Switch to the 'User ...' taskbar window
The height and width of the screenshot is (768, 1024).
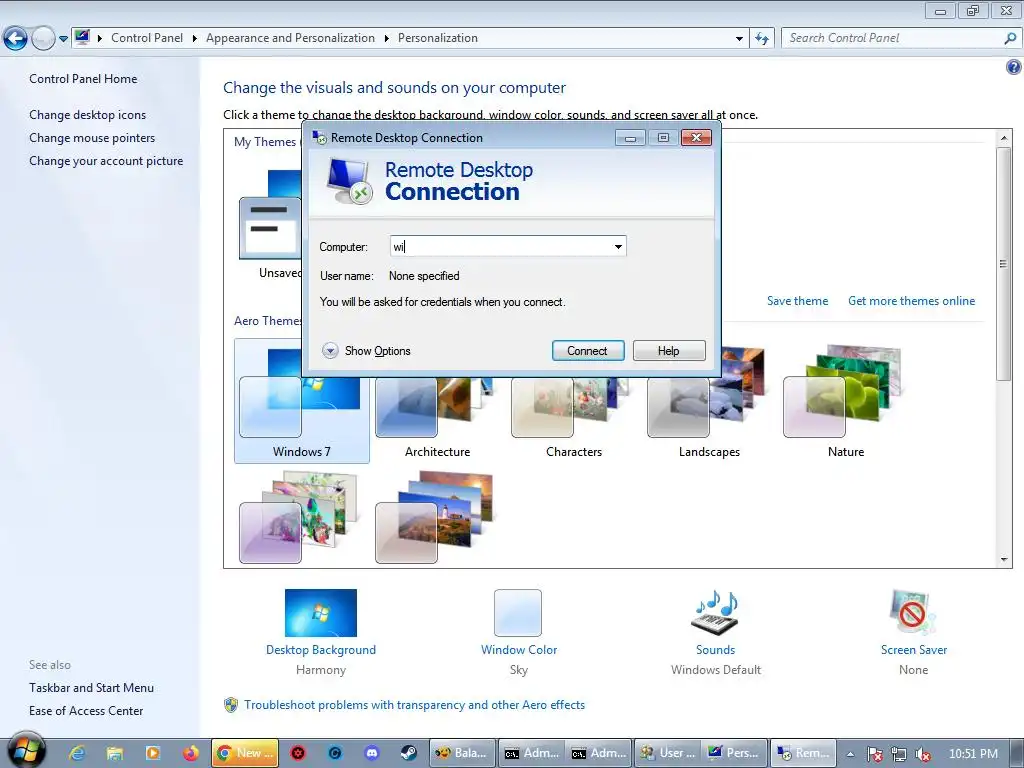click(668, 753)
